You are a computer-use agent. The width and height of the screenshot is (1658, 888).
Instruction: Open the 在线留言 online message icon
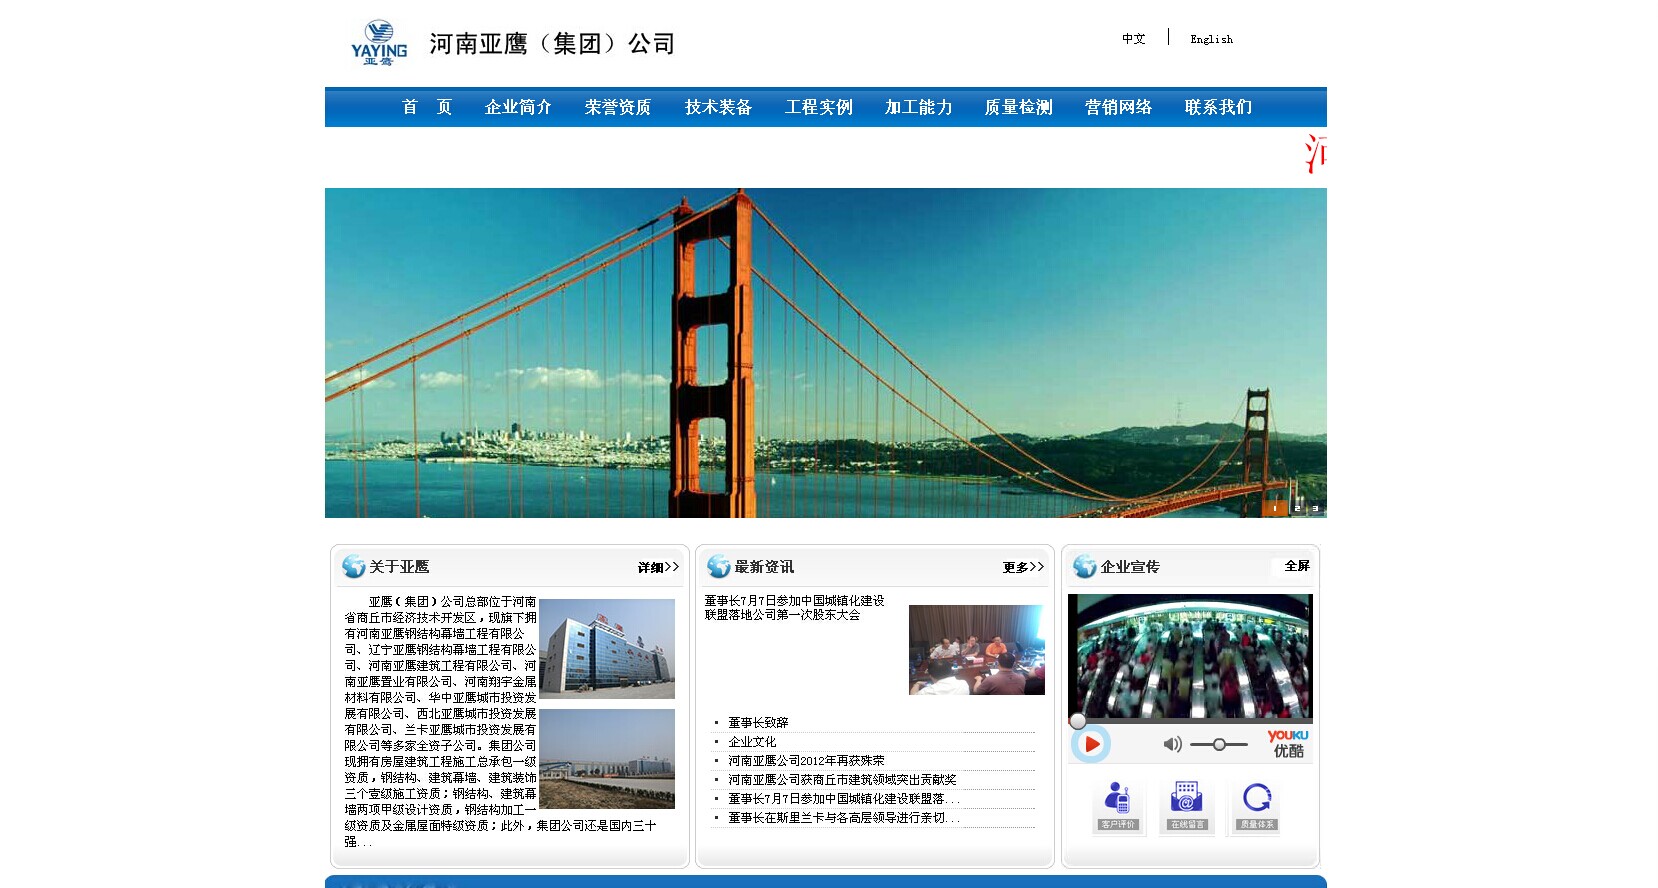1187,806
